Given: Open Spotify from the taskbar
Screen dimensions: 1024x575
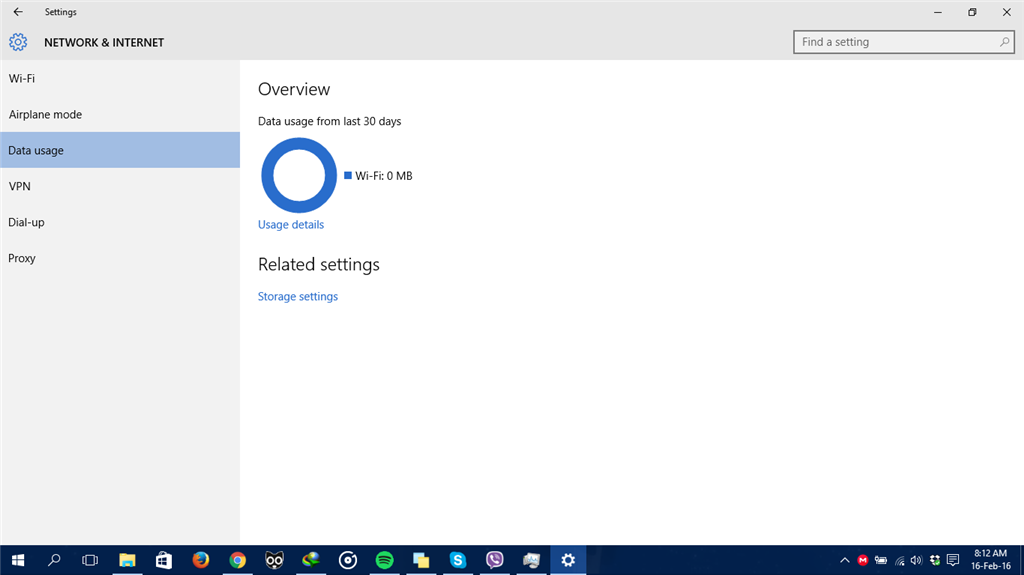Looking at the screenshot, I should pyautogui.click(x=385, y=560).
